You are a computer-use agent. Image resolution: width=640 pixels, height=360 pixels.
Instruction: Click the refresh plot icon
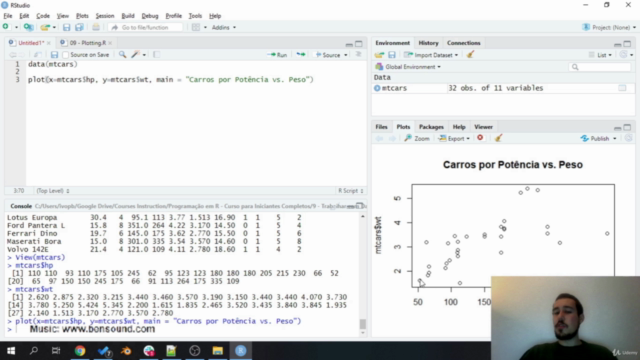tap(629, 138)
